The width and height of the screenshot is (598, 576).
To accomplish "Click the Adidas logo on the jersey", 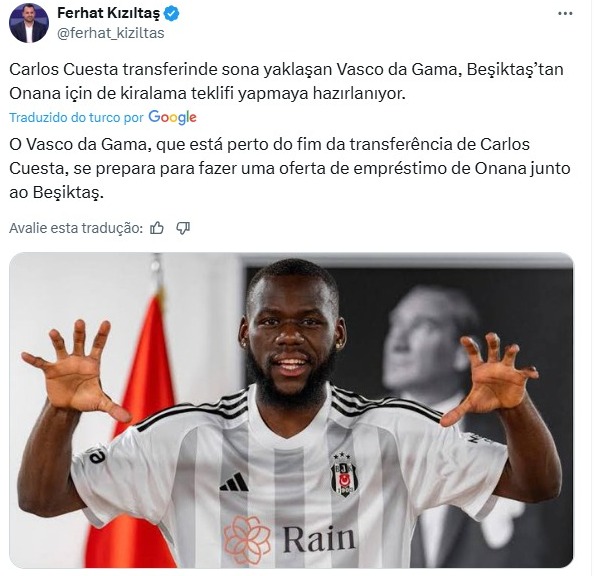I will click(234, 481).
